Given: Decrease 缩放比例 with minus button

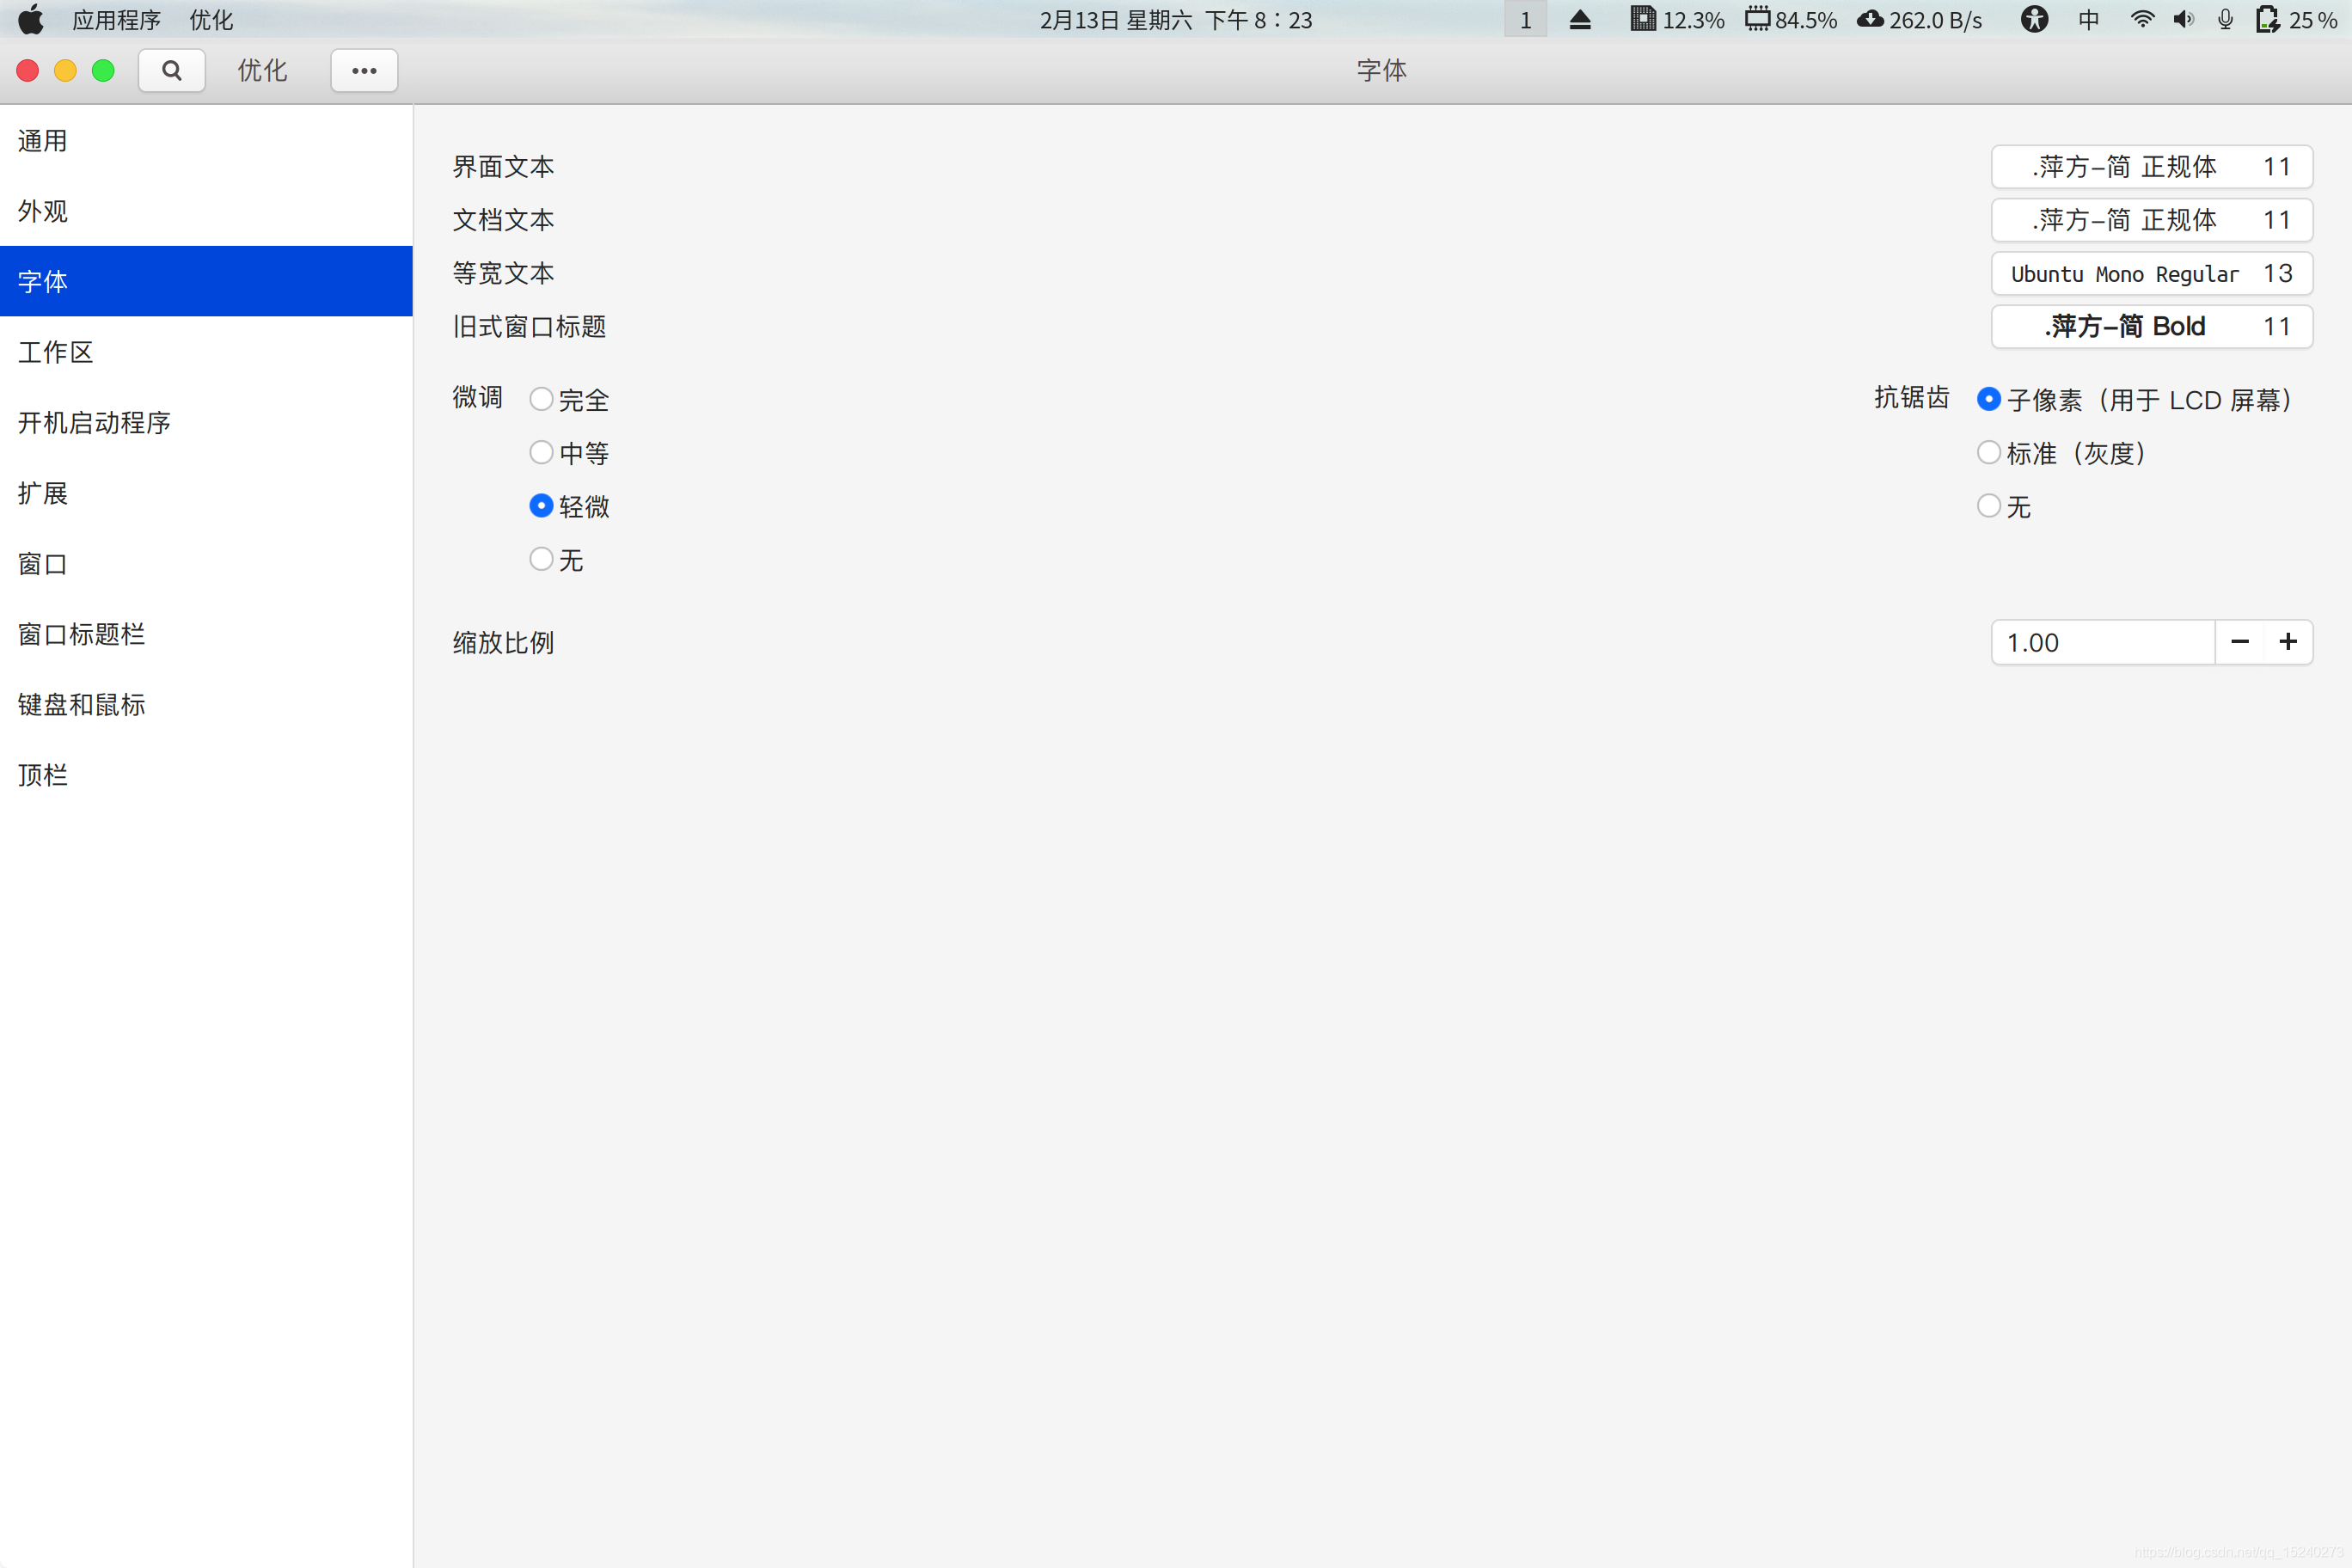Looking at the screenshot, I should [x=2240, y=642].
